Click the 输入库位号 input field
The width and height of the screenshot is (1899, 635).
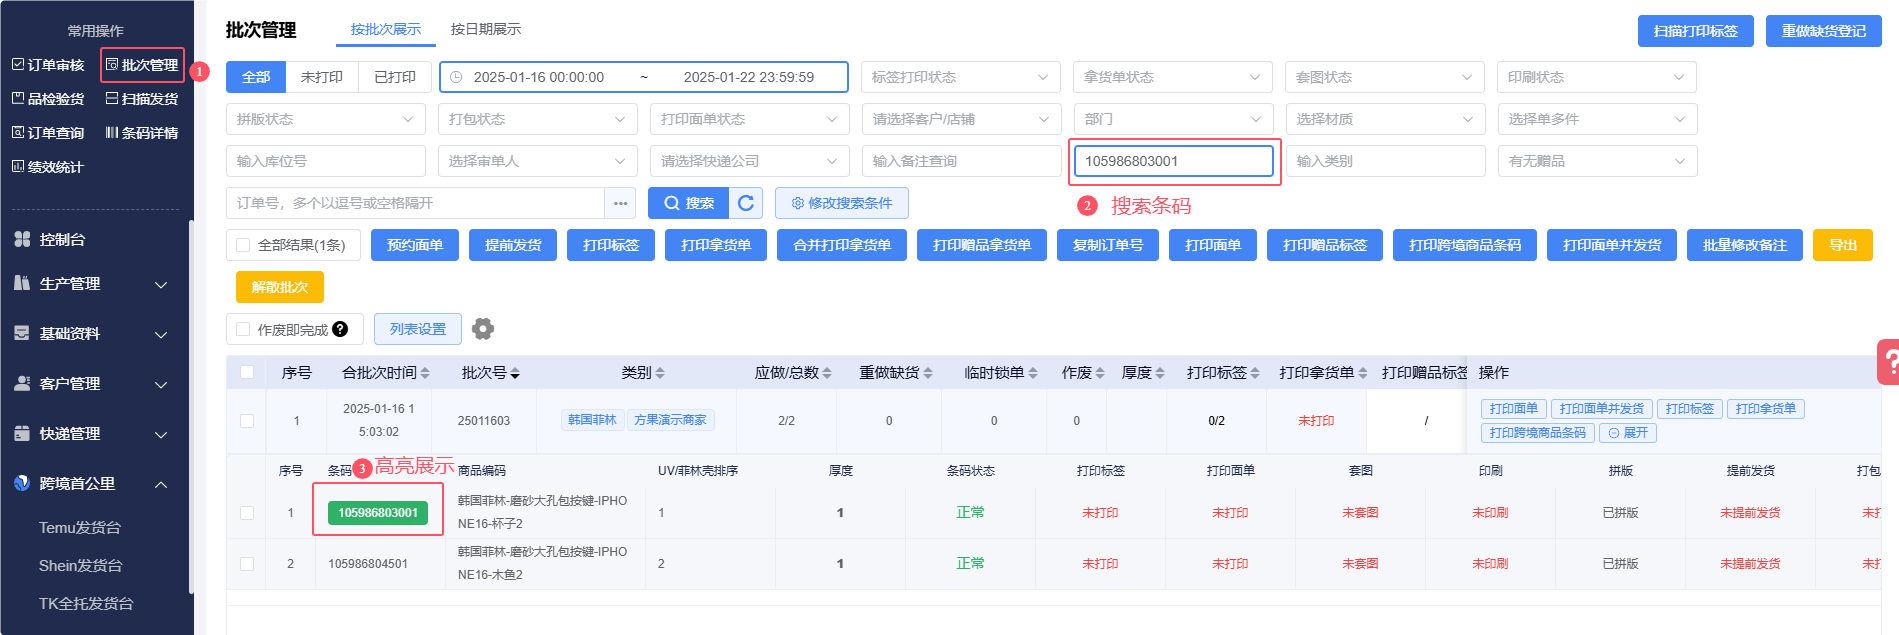point(326,161)
